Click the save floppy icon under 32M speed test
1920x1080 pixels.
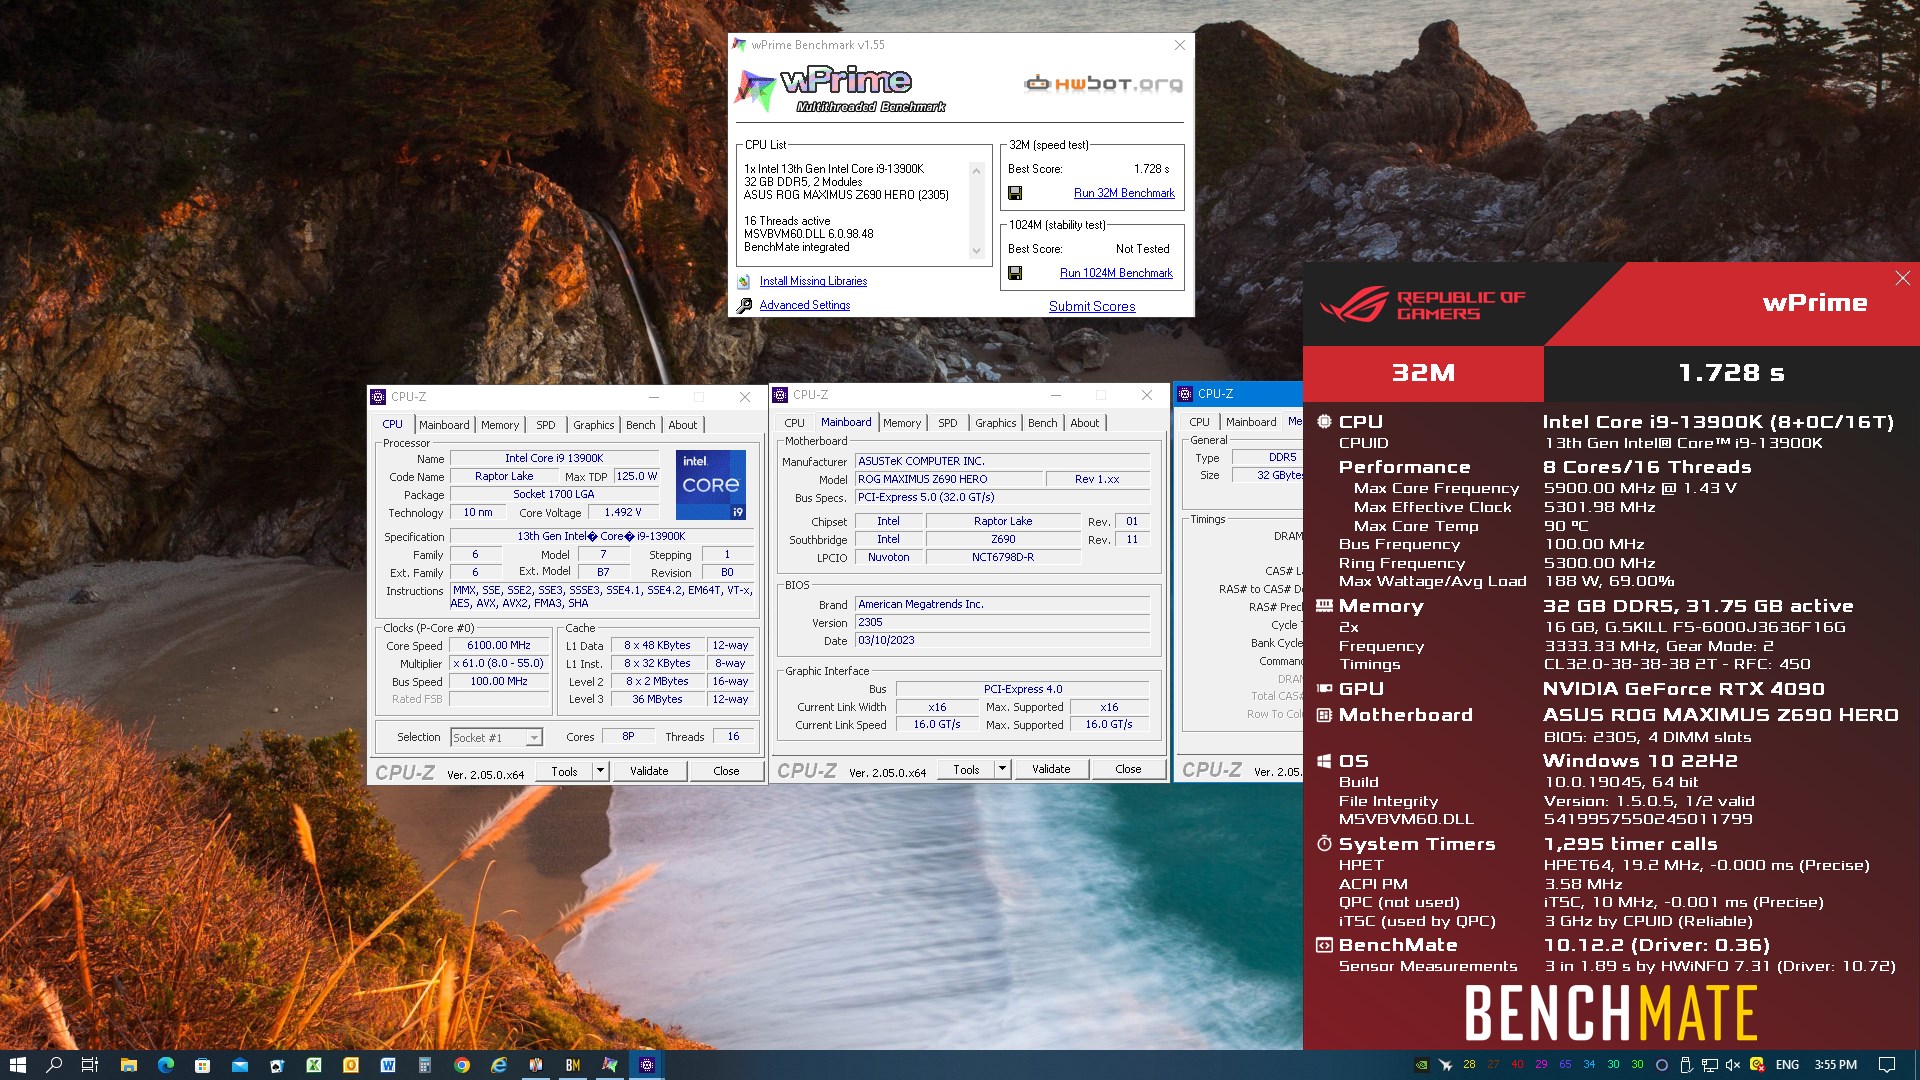point(1015,193)
